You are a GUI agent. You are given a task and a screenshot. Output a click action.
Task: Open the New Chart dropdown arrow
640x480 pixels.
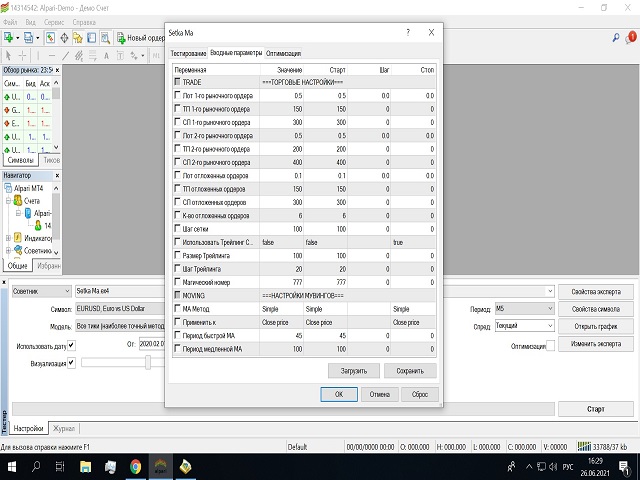pos(18,38)
